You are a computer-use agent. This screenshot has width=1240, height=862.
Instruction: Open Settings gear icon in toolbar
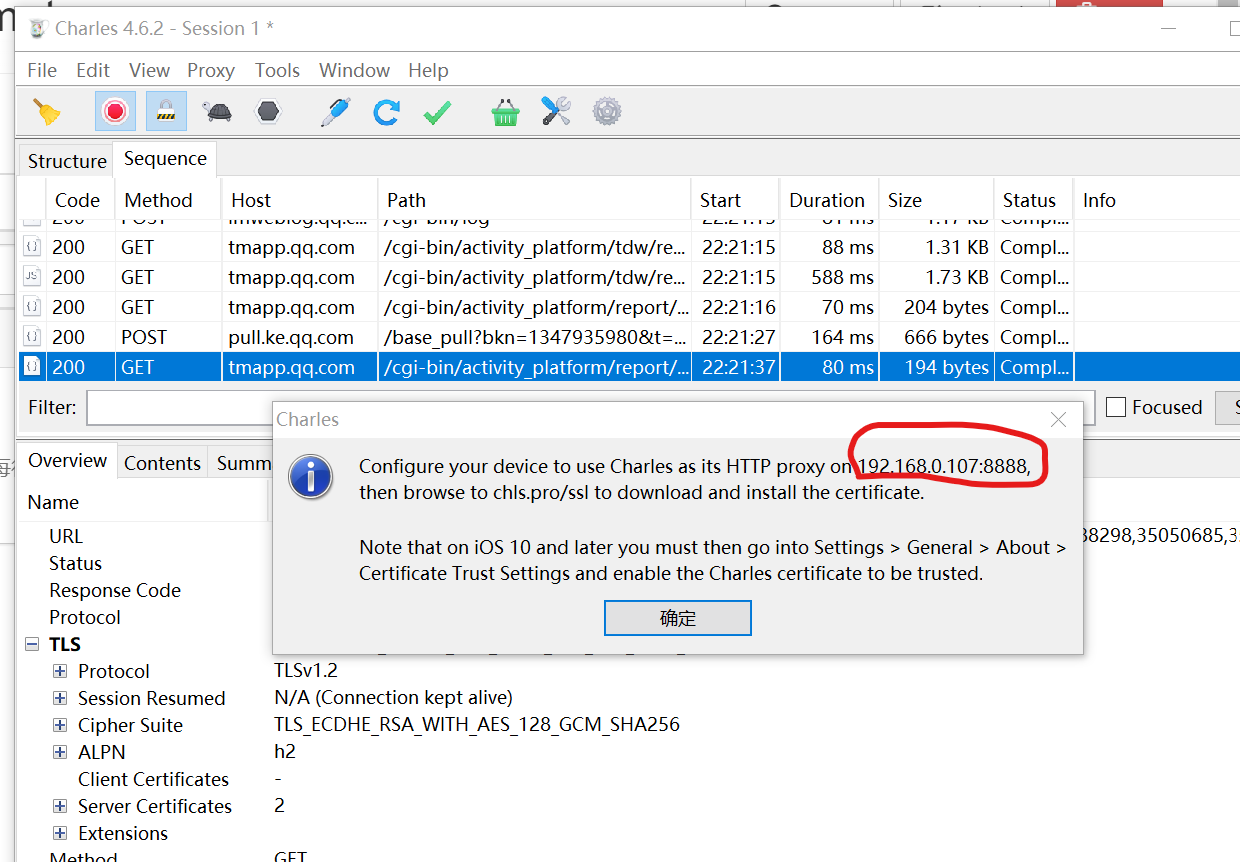tap(607, 111)
